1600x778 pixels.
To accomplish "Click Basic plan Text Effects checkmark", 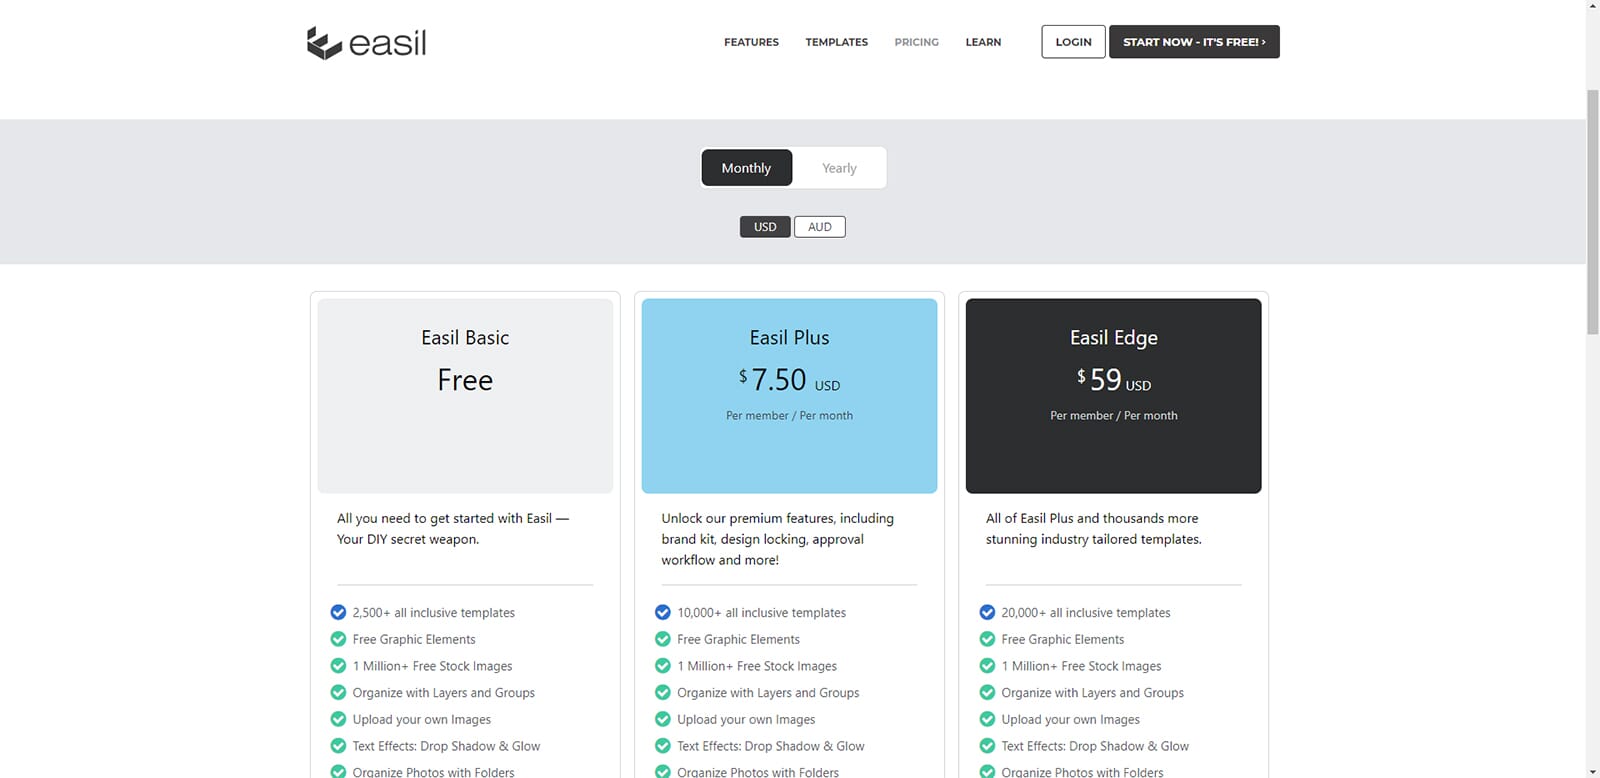I will (x=338, y=746).
